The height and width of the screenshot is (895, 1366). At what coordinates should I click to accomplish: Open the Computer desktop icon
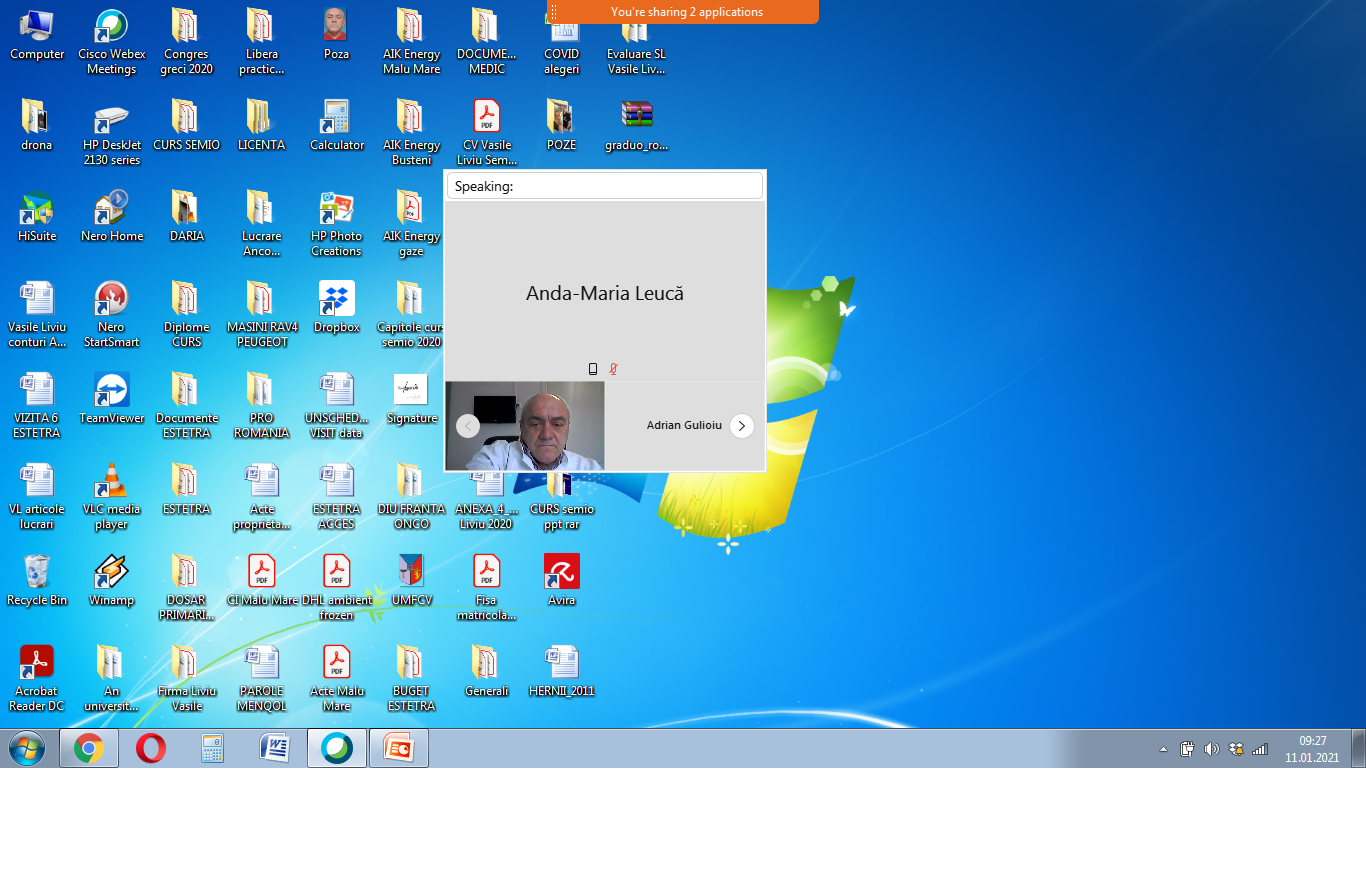[x=37, y=35]
